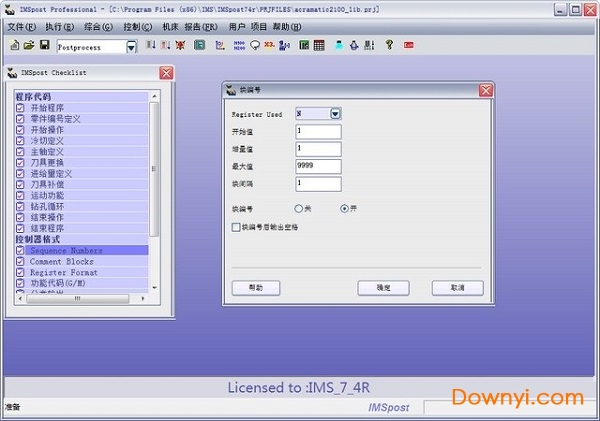This screenshot has height=421, width=600.
Task: Click the red bars with down-arrow toolbar icon
Action: pyautogui.click(x=165, y=45)
